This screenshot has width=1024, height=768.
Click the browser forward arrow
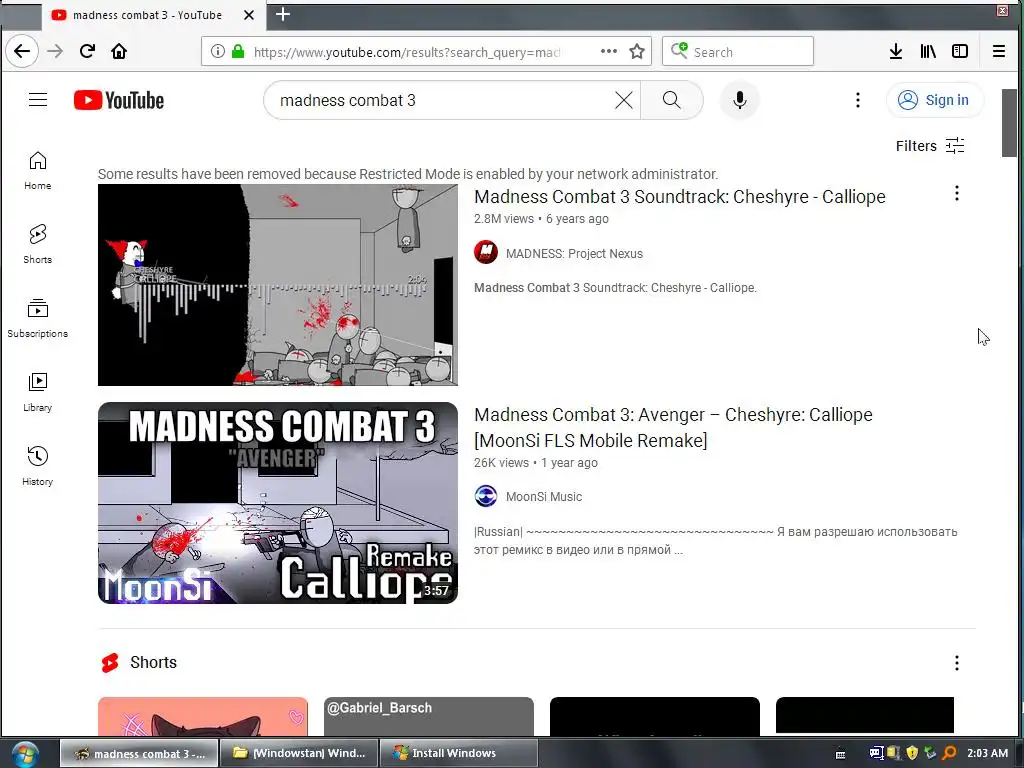[x=56, y=51]
